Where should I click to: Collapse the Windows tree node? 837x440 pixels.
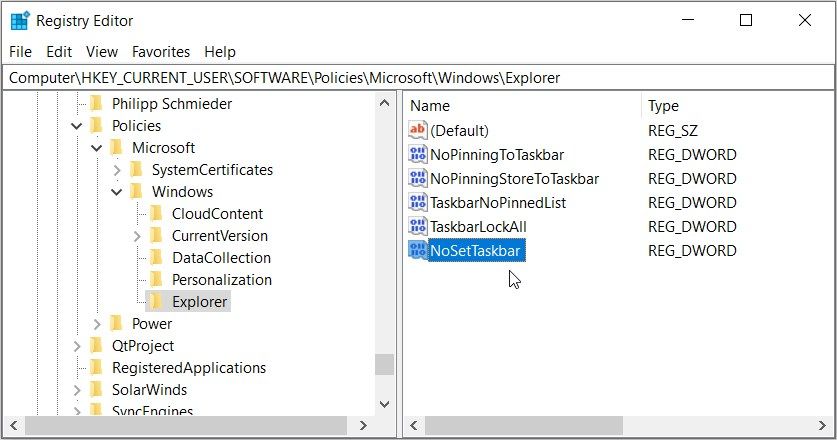click(116, 192)
